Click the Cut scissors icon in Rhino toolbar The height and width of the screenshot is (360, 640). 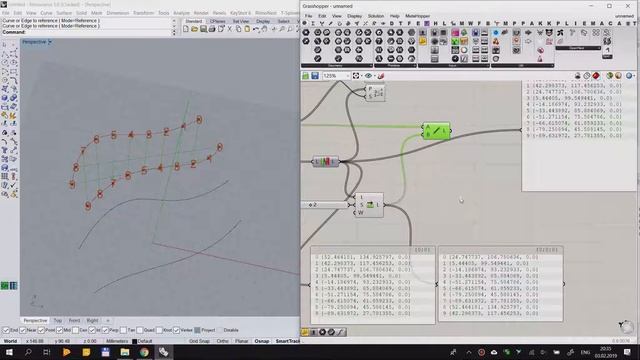click(230, 29)
